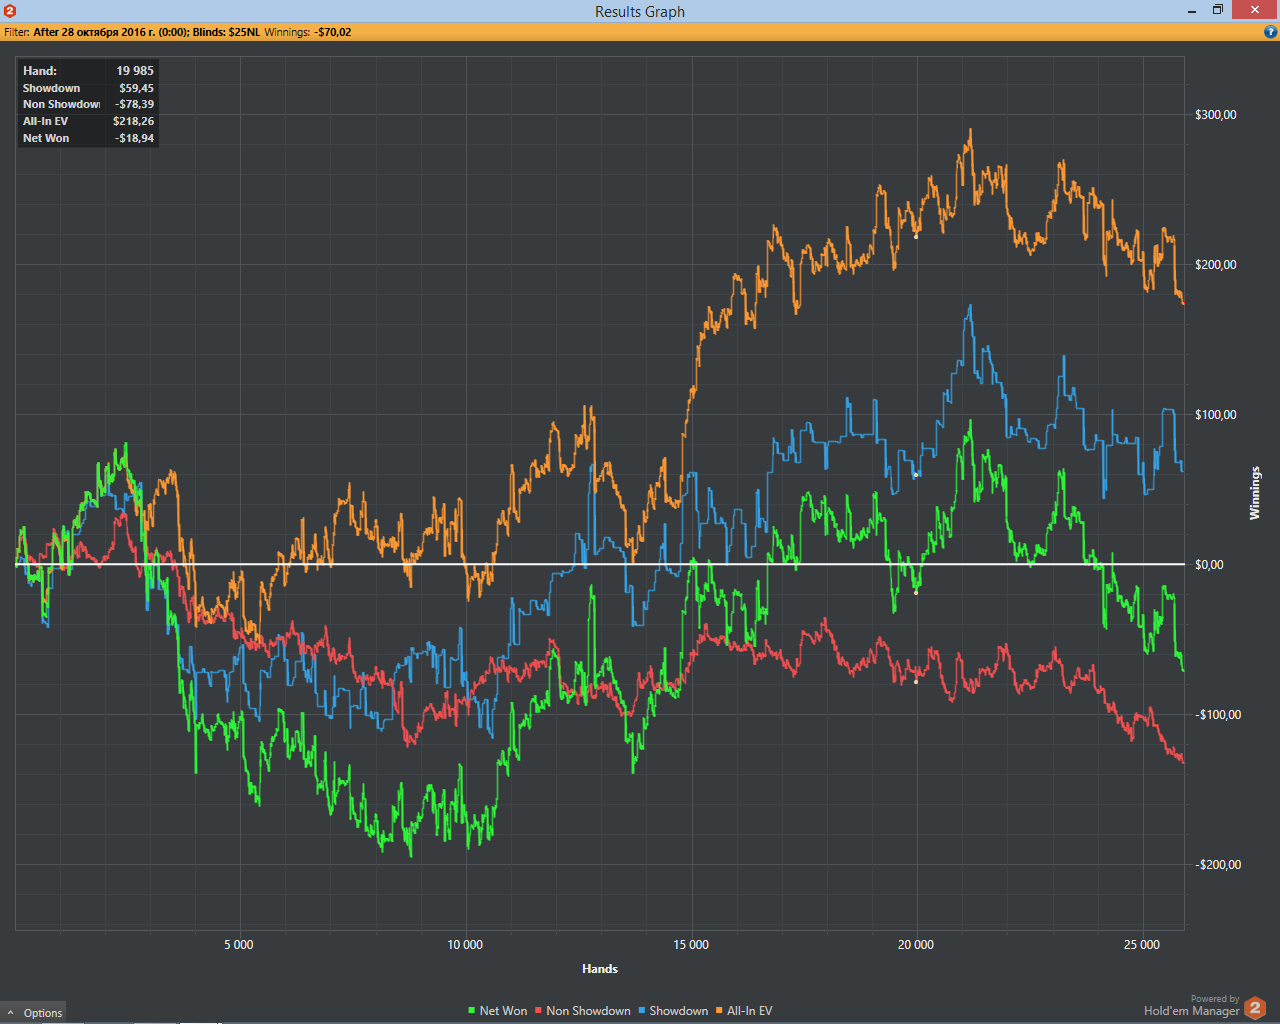1280x1024 pixels.
Task: Close the Results Graph window
Action: pyautogui.click(x=1256, y=10)
